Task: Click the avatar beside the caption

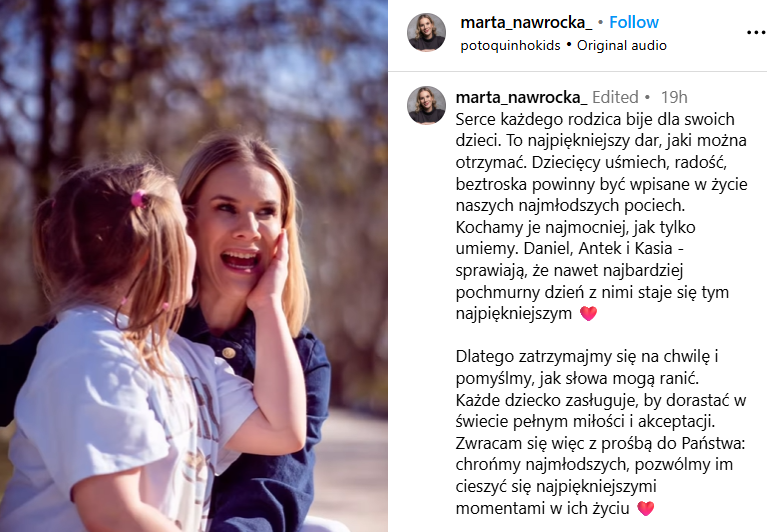Action: 427,105
